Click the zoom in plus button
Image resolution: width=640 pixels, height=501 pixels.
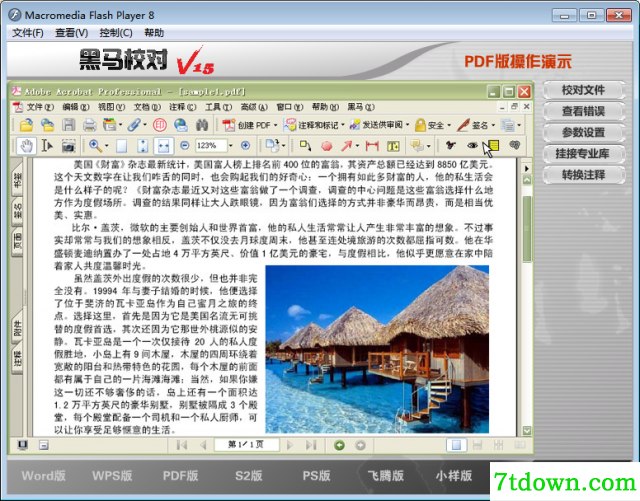(x=245, y=145)
